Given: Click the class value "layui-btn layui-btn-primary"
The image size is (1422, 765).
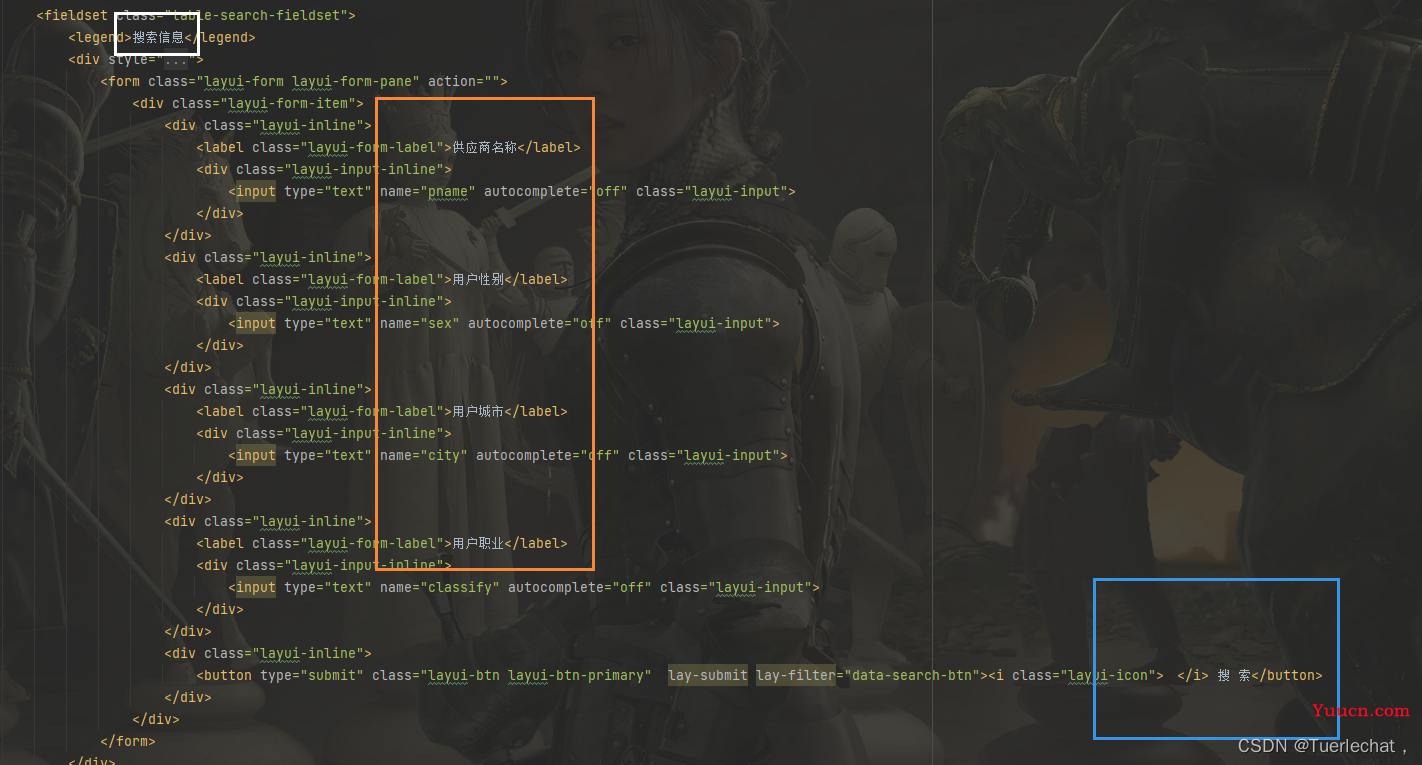Looking at the screenshot, I should tap(536, 675).
